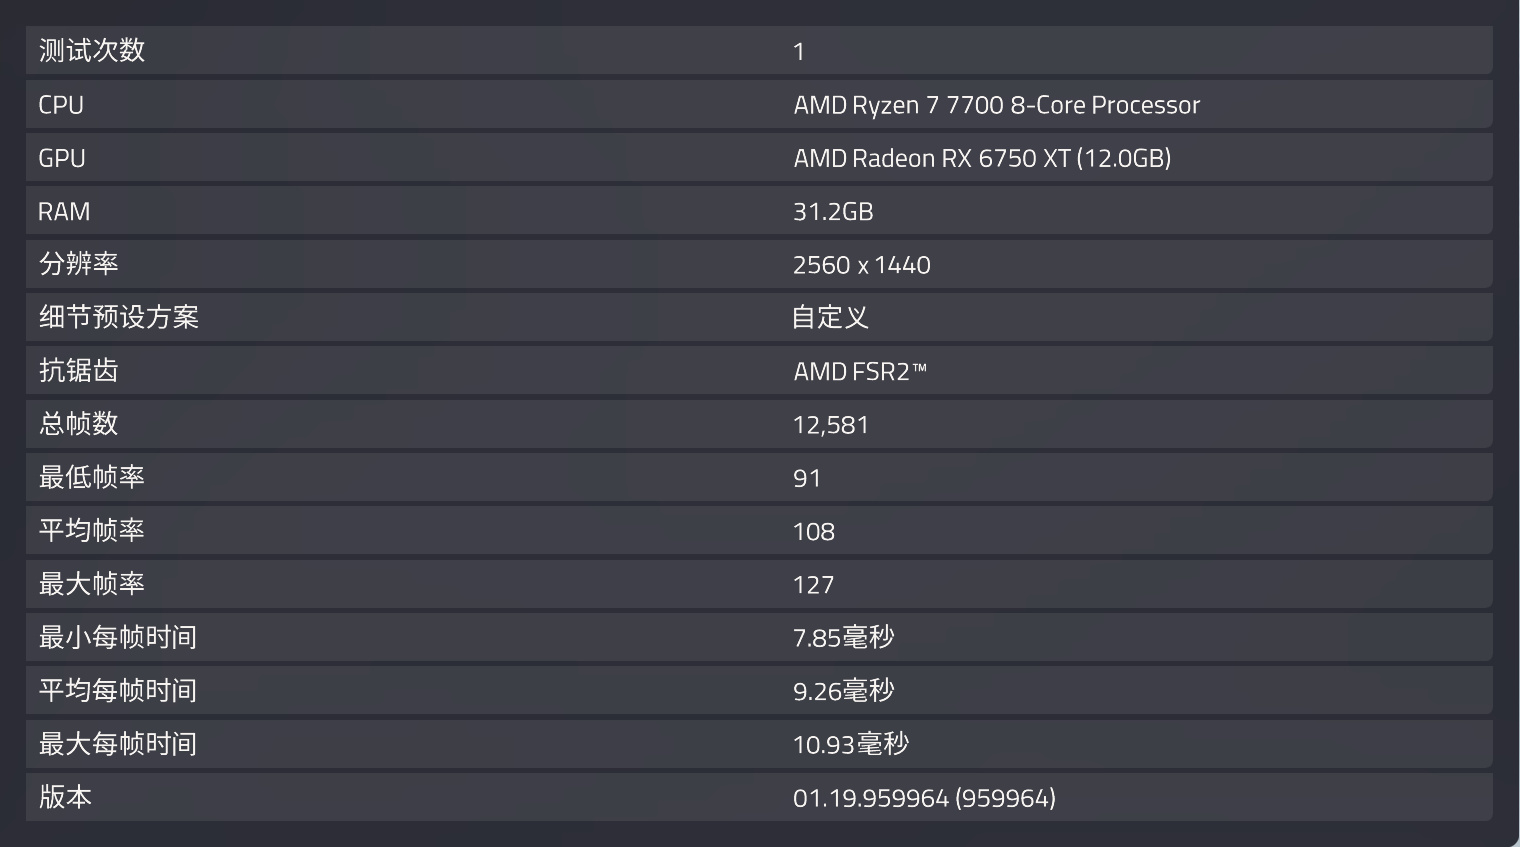Select the AMD FSR2 anti-aliasing value
Image resolution: width=1520 pixels, height=847 pixels.
coord(860,372)
